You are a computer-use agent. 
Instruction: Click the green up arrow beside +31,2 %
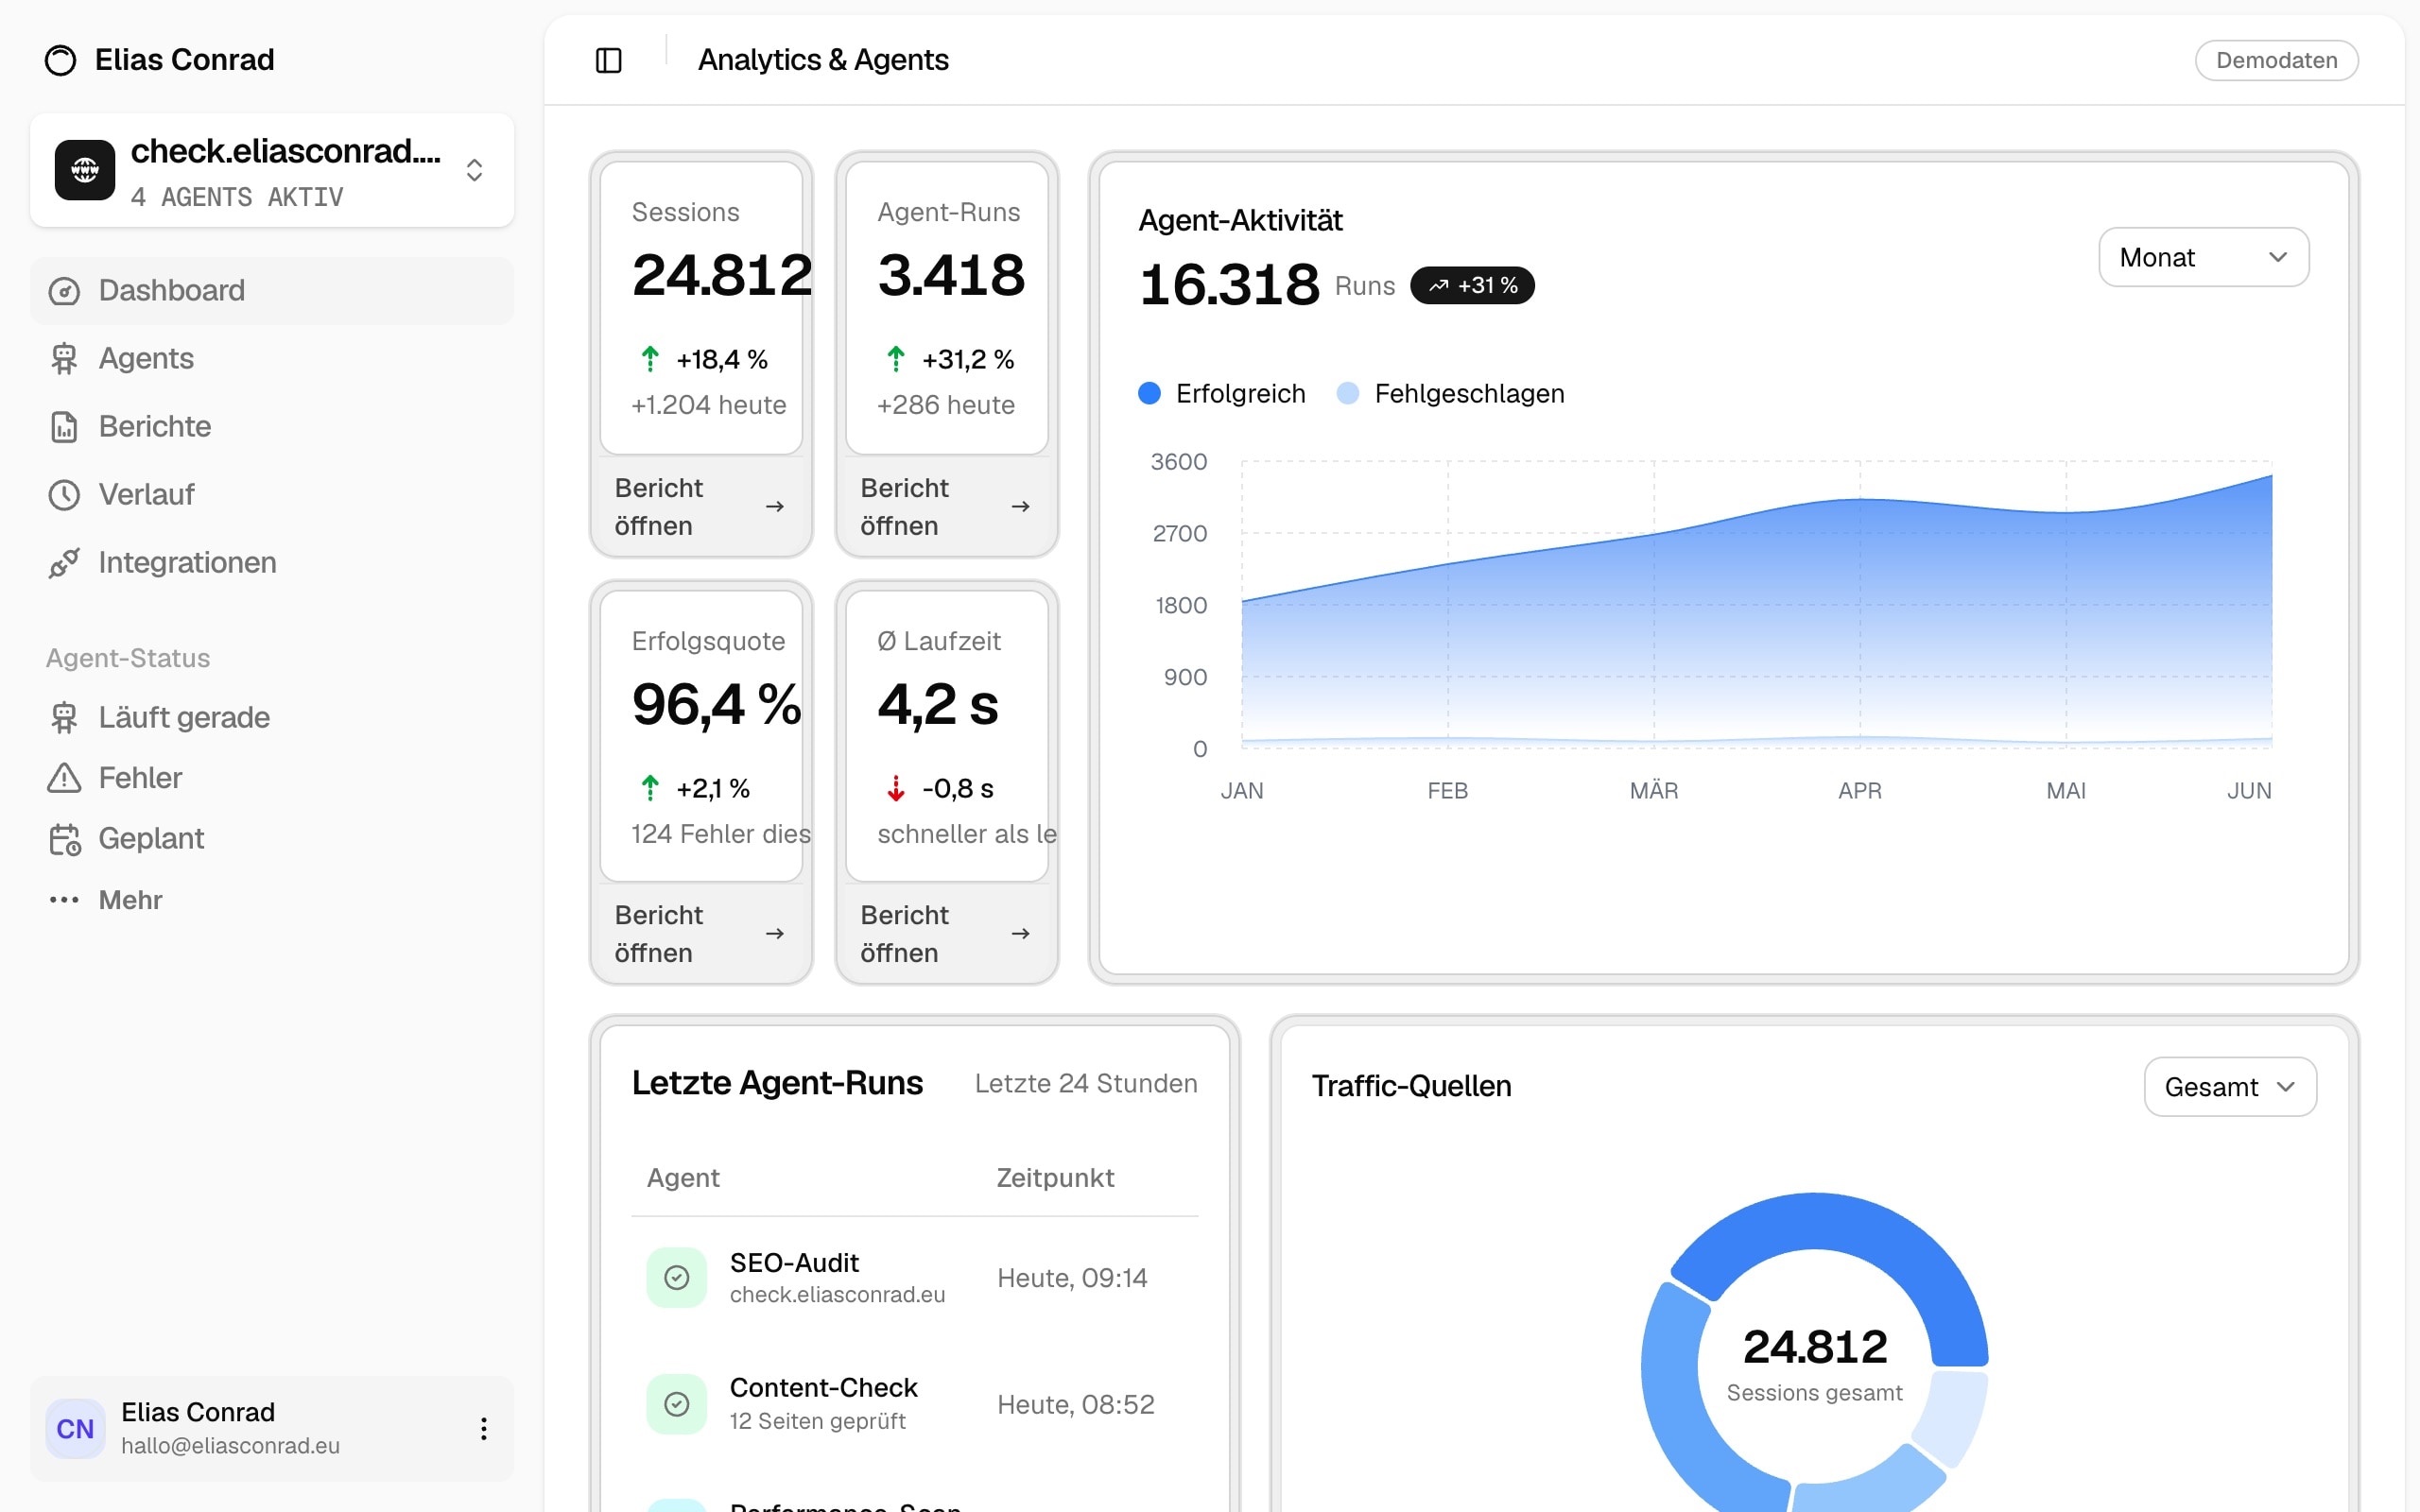coord(896,359)
